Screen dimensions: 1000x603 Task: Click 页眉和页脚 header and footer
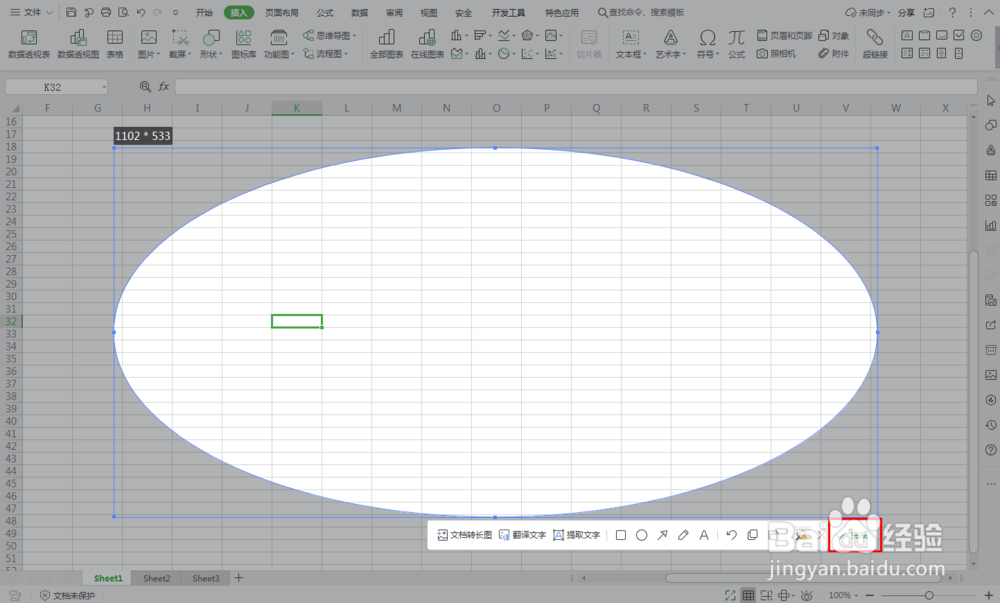pyautogui.click(x=784, y=36)
